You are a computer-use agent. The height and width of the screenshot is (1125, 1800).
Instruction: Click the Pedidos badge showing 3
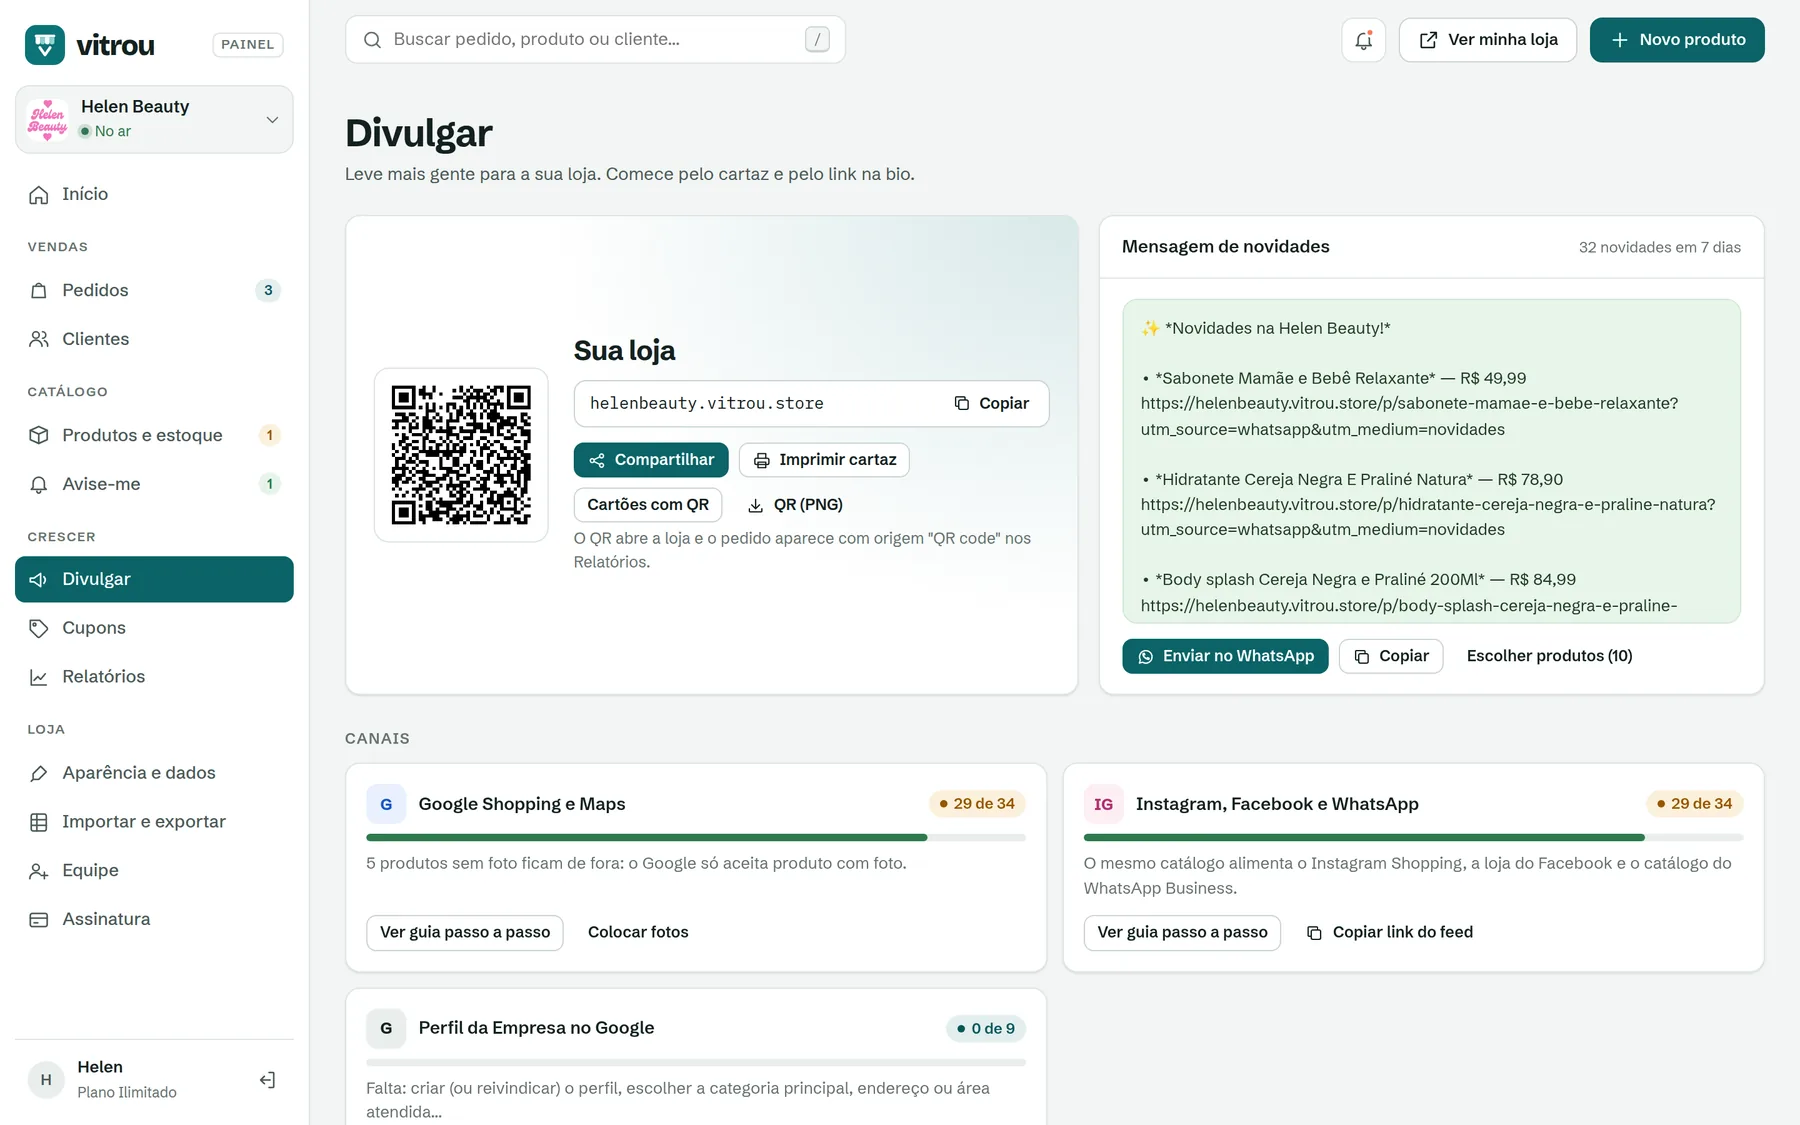(x=268, y=290)
